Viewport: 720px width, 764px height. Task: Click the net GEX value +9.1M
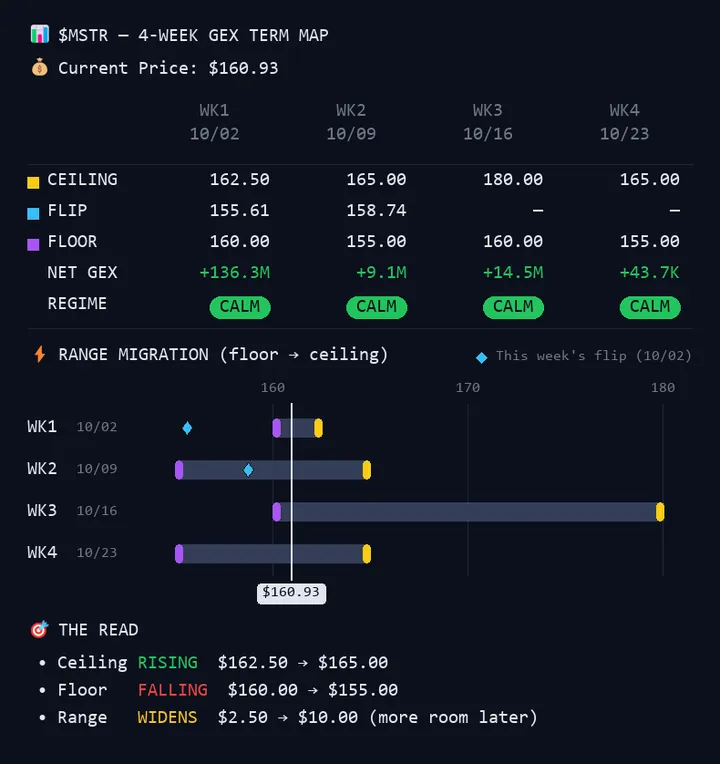(x=381, y=272)
